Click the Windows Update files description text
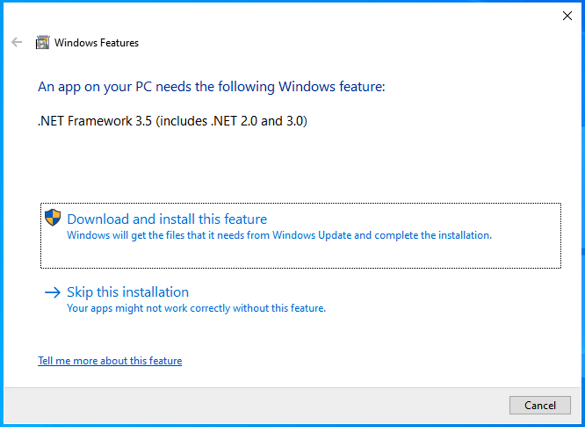Screen dimensions: 585x427 point(279,235)
